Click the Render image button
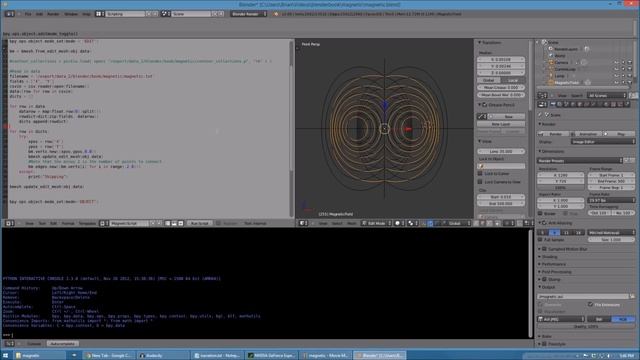Viewport: 640px width, 360px height. coord(553,134)
